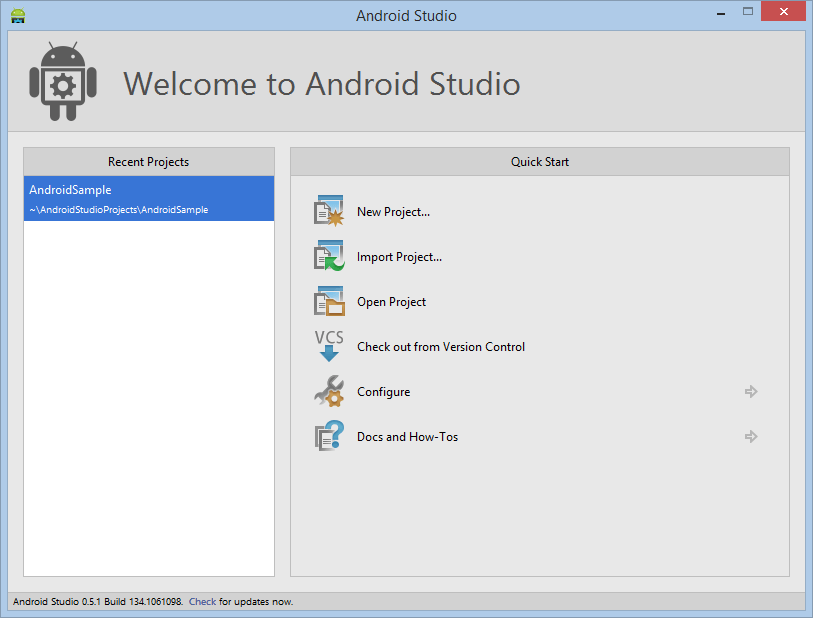Open the "Configure" text entry
This screenshot has height=618, width=813.
(383, 392)
